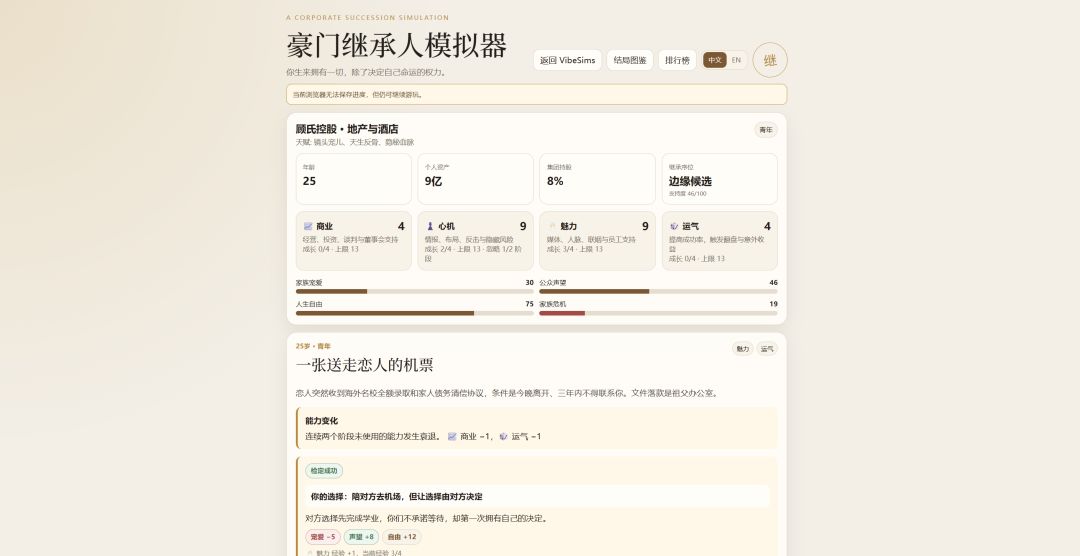The image size is (1080, 556).
Task: Click the red 家族危机 progress bar
Action: pos(658,313)
